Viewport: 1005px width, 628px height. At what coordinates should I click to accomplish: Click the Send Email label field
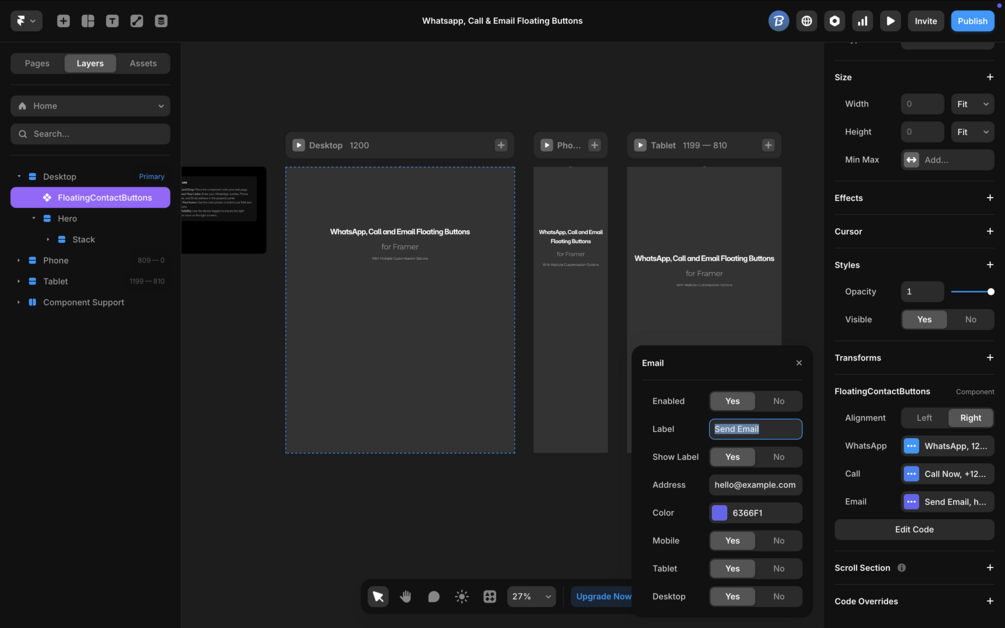756,429
